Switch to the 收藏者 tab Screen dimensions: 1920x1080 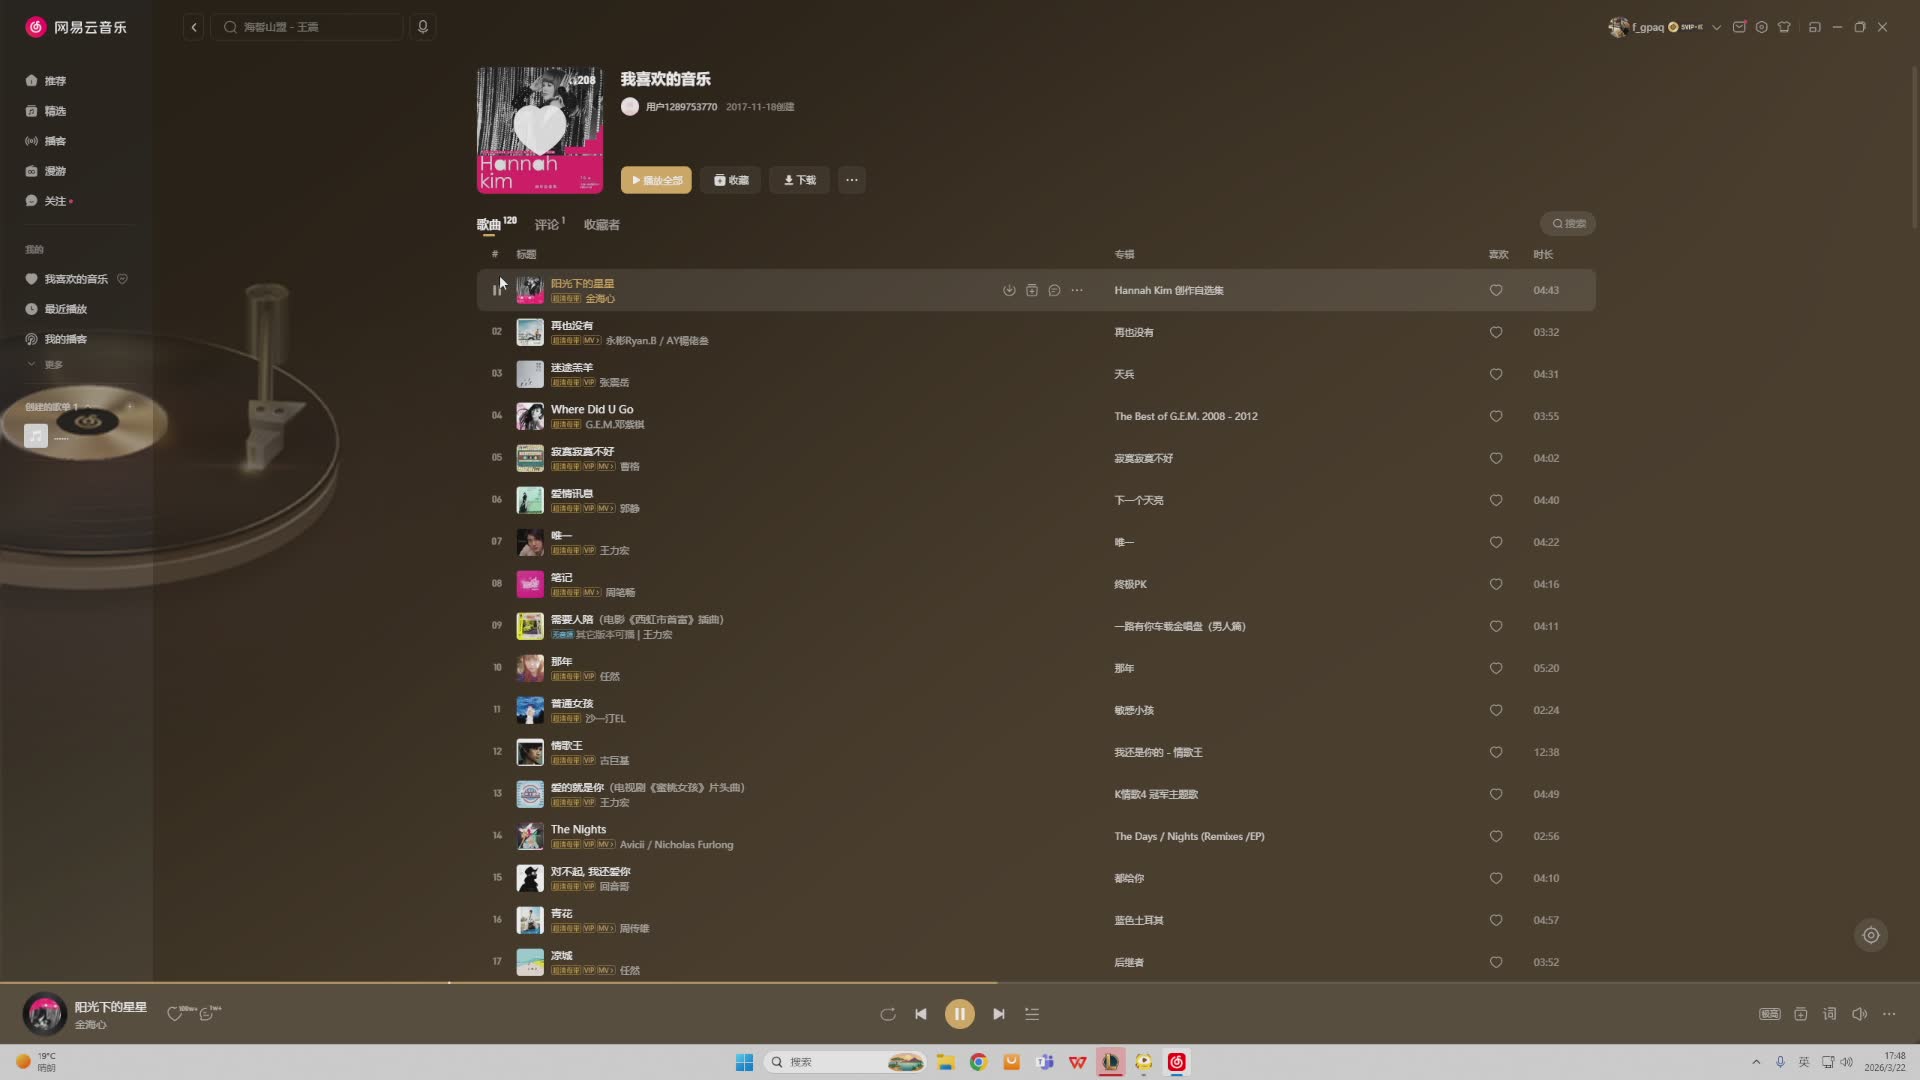tap(601, 225)
